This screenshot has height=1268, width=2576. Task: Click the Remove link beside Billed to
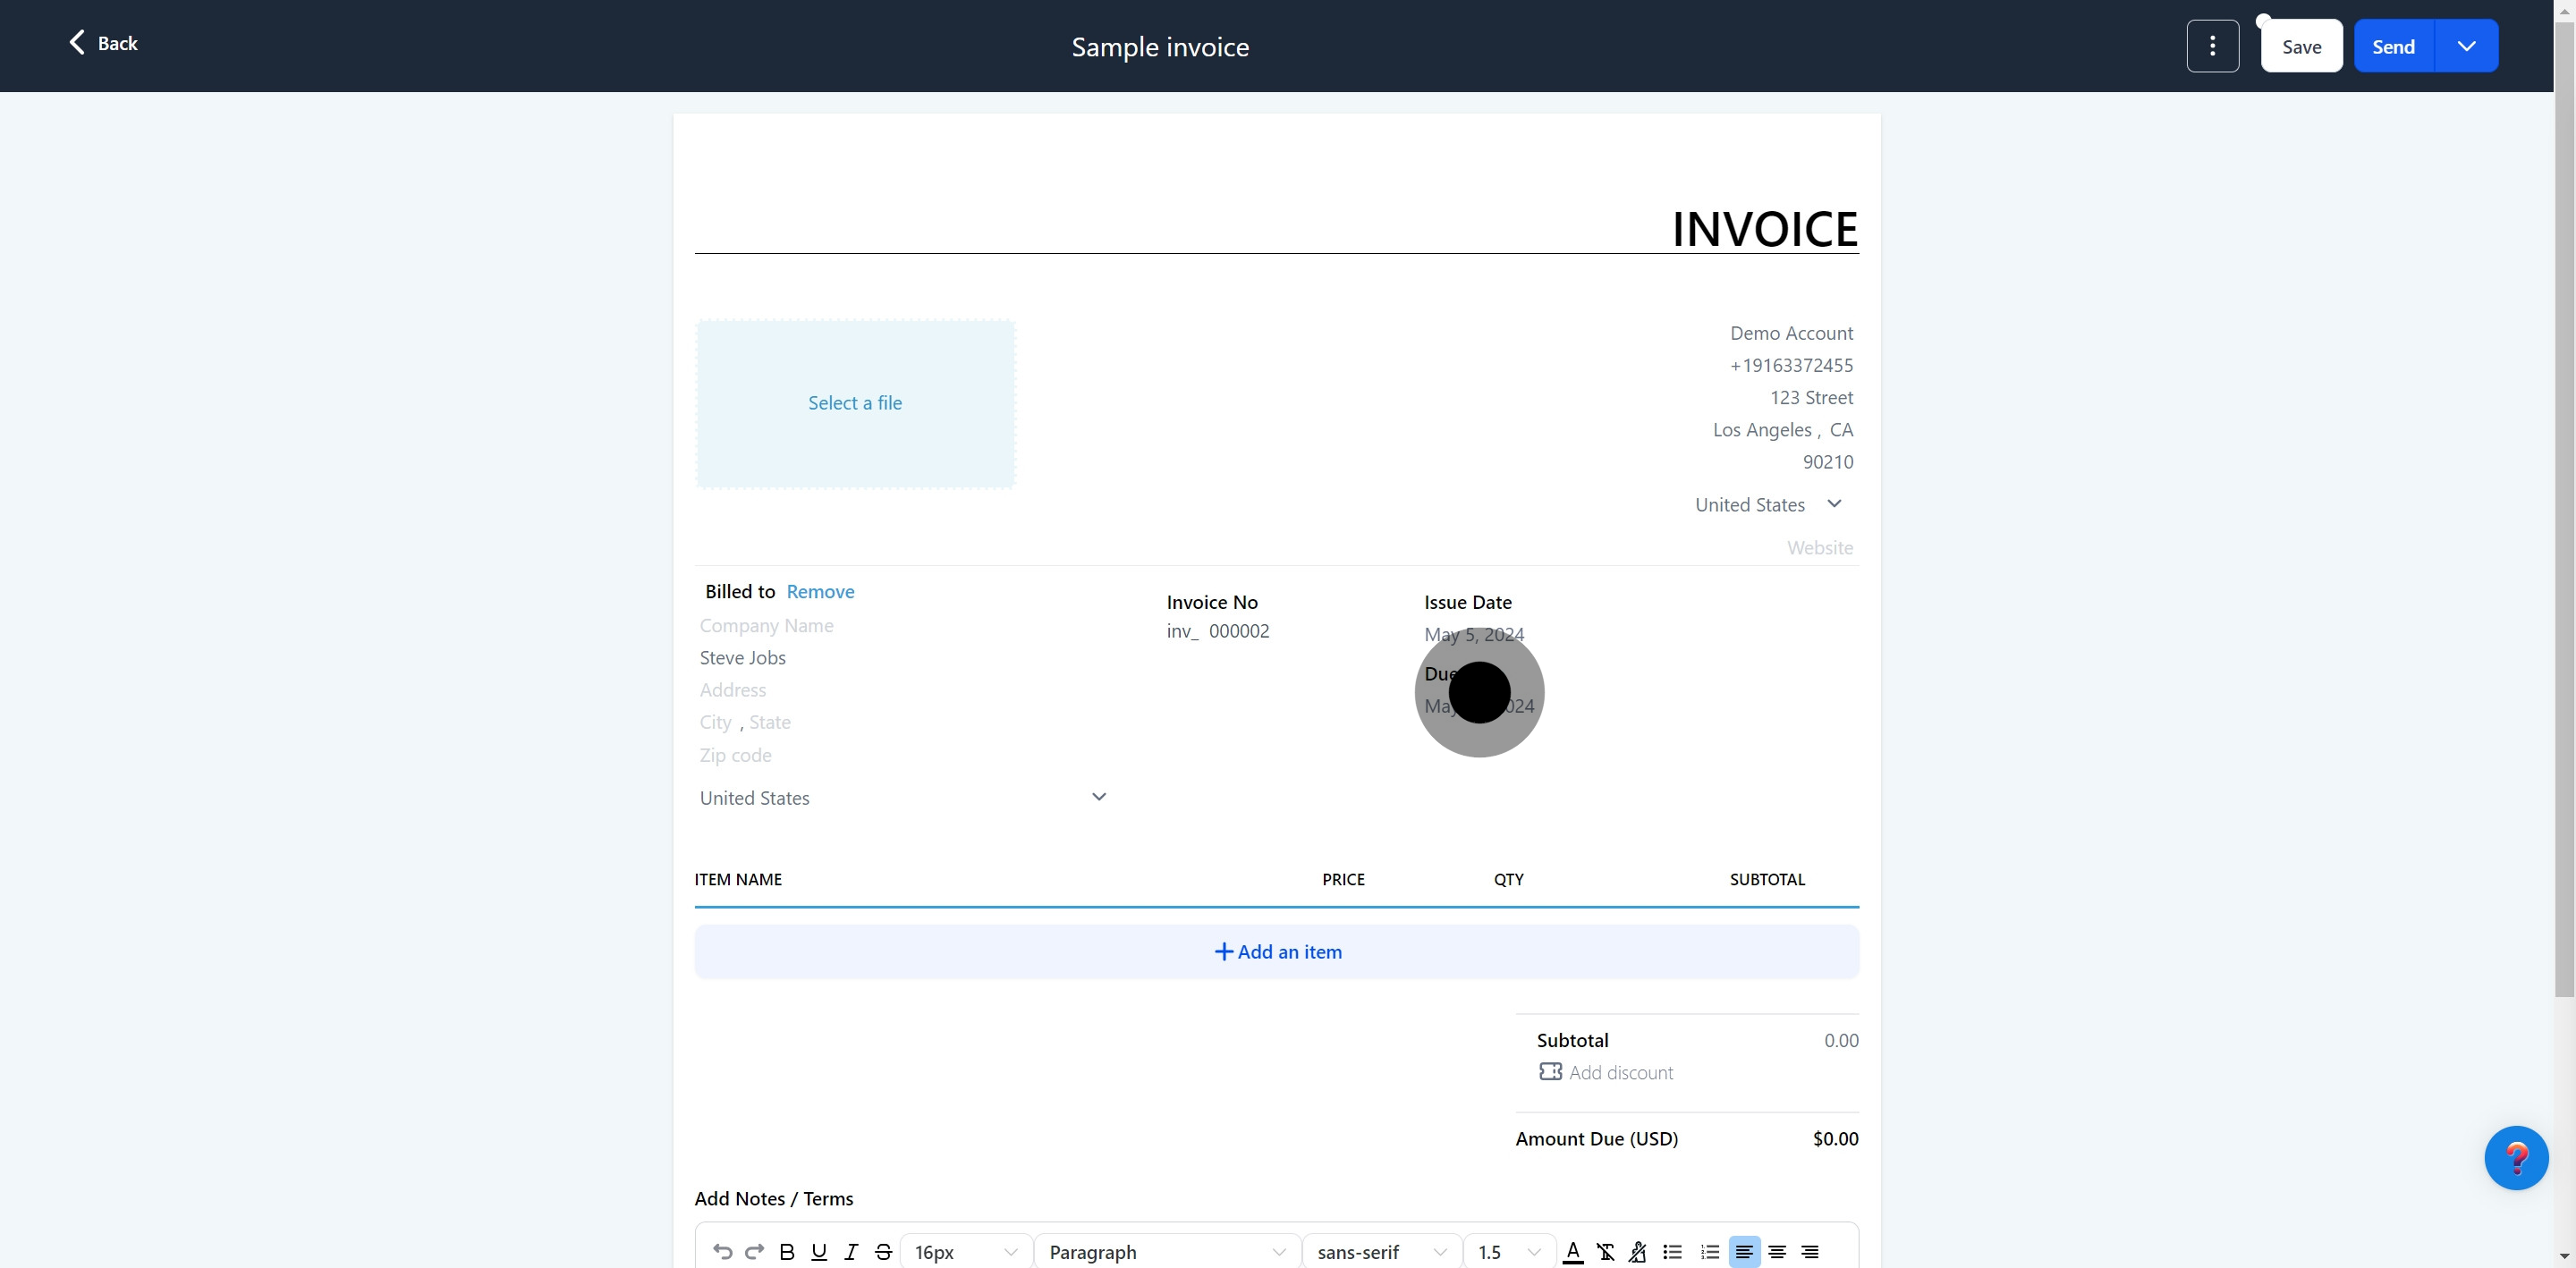(x=820, y=591)
